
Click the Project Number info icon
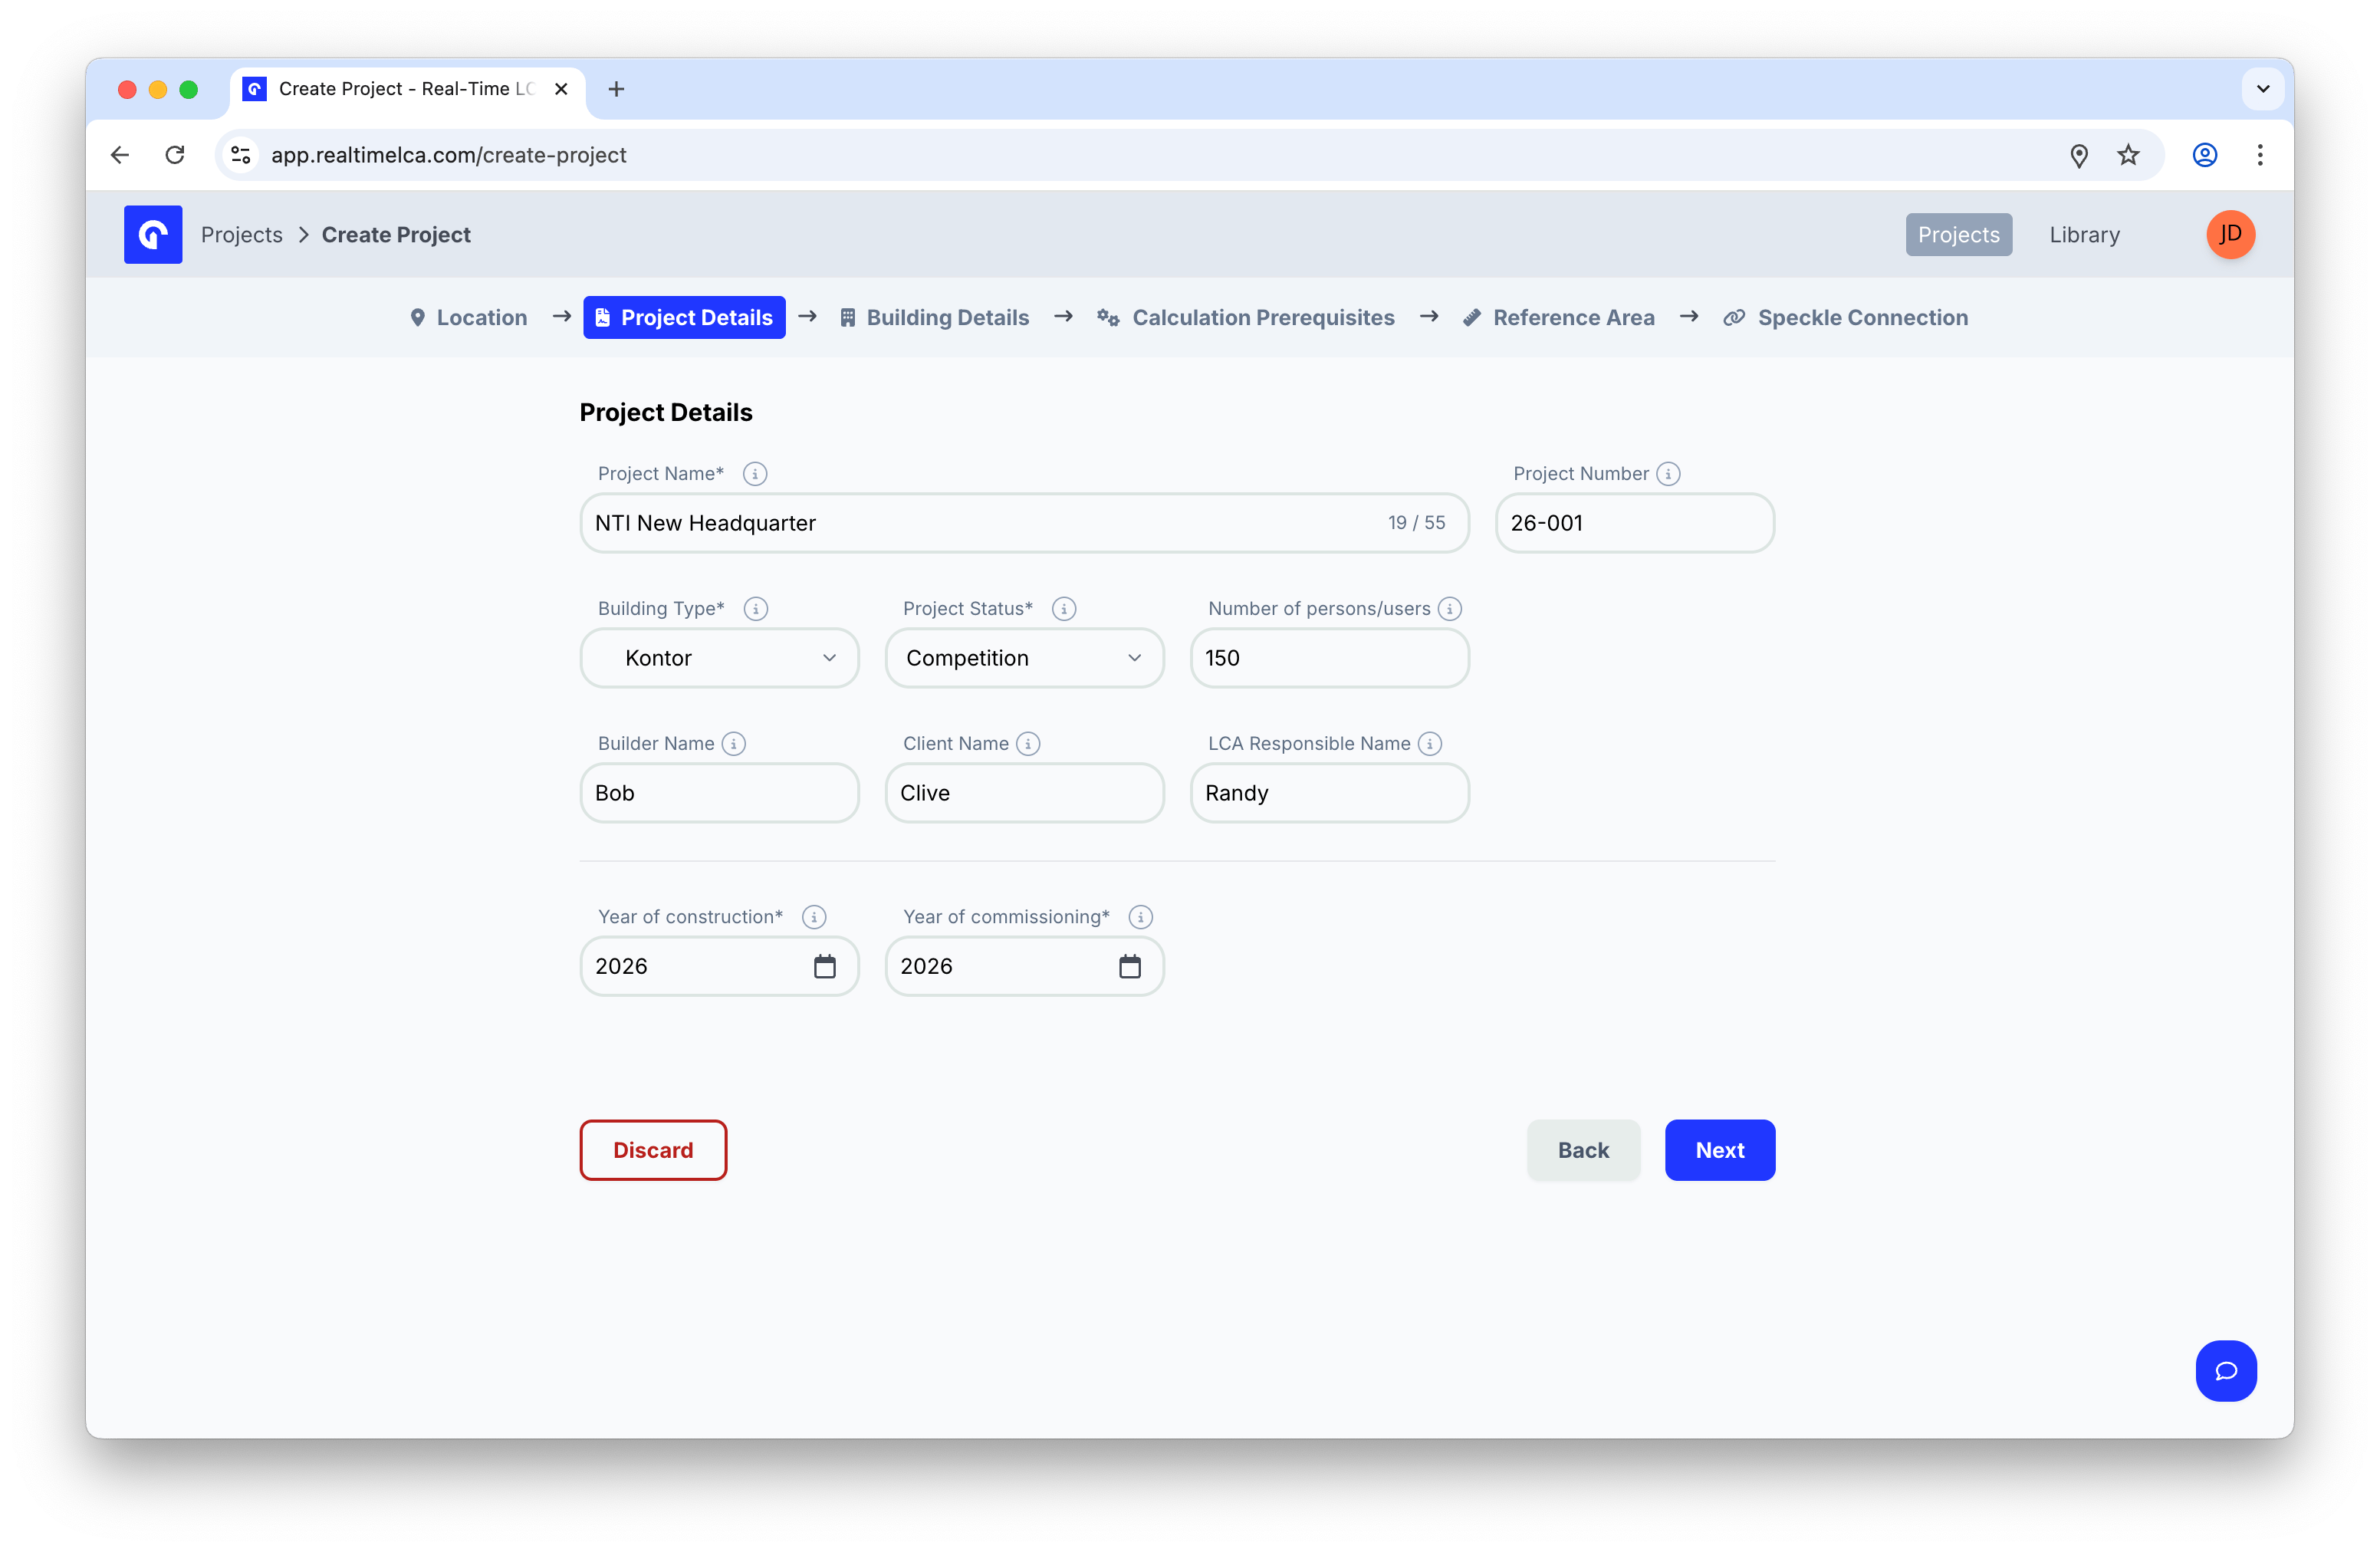pos(1668,474)
